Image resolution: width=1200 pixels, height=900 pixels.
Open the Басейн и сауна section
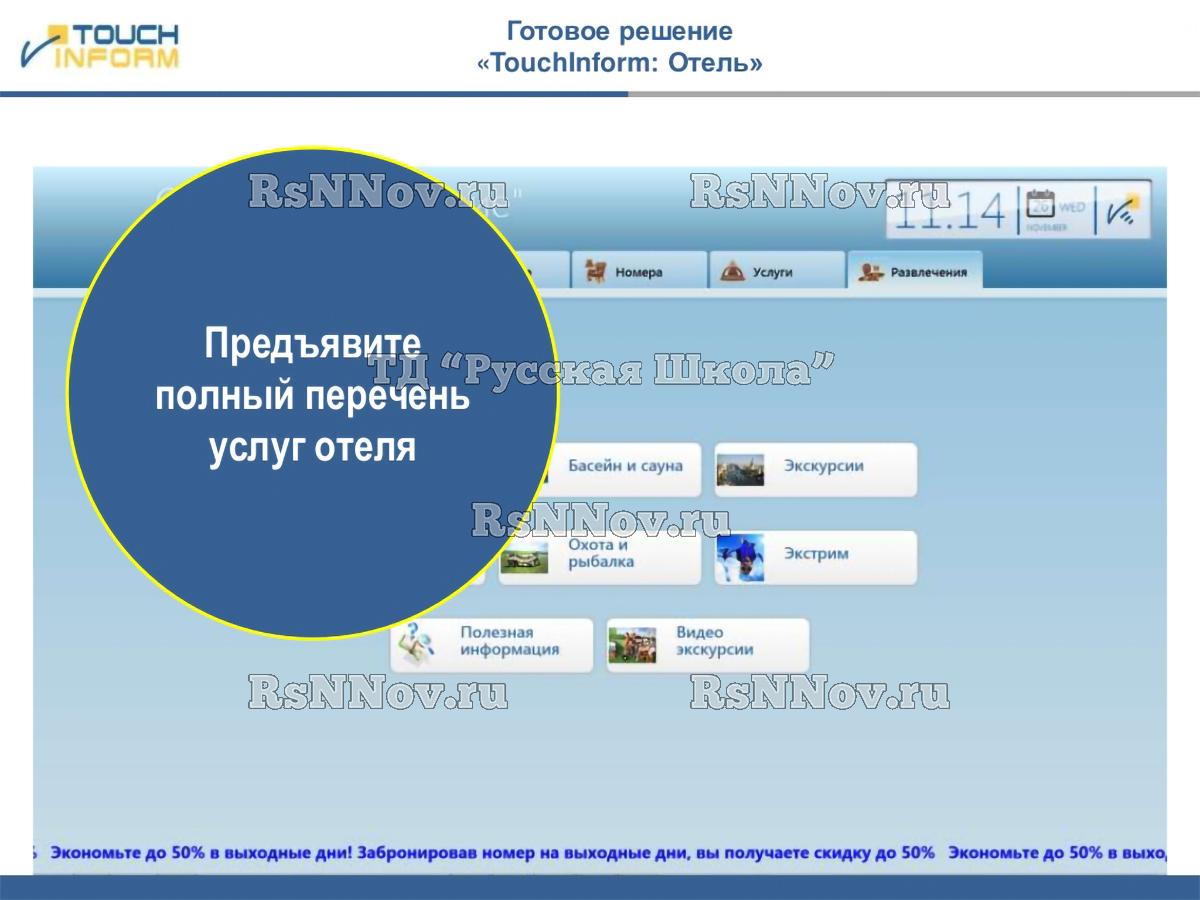point(600,470)
